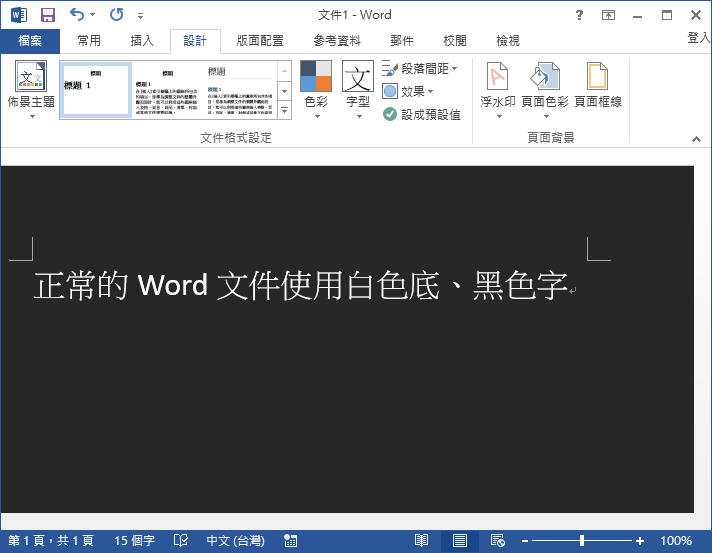Open the 檢視 tab
The width and height of the screenshot is (712, 553).
(x=508, y=41)
